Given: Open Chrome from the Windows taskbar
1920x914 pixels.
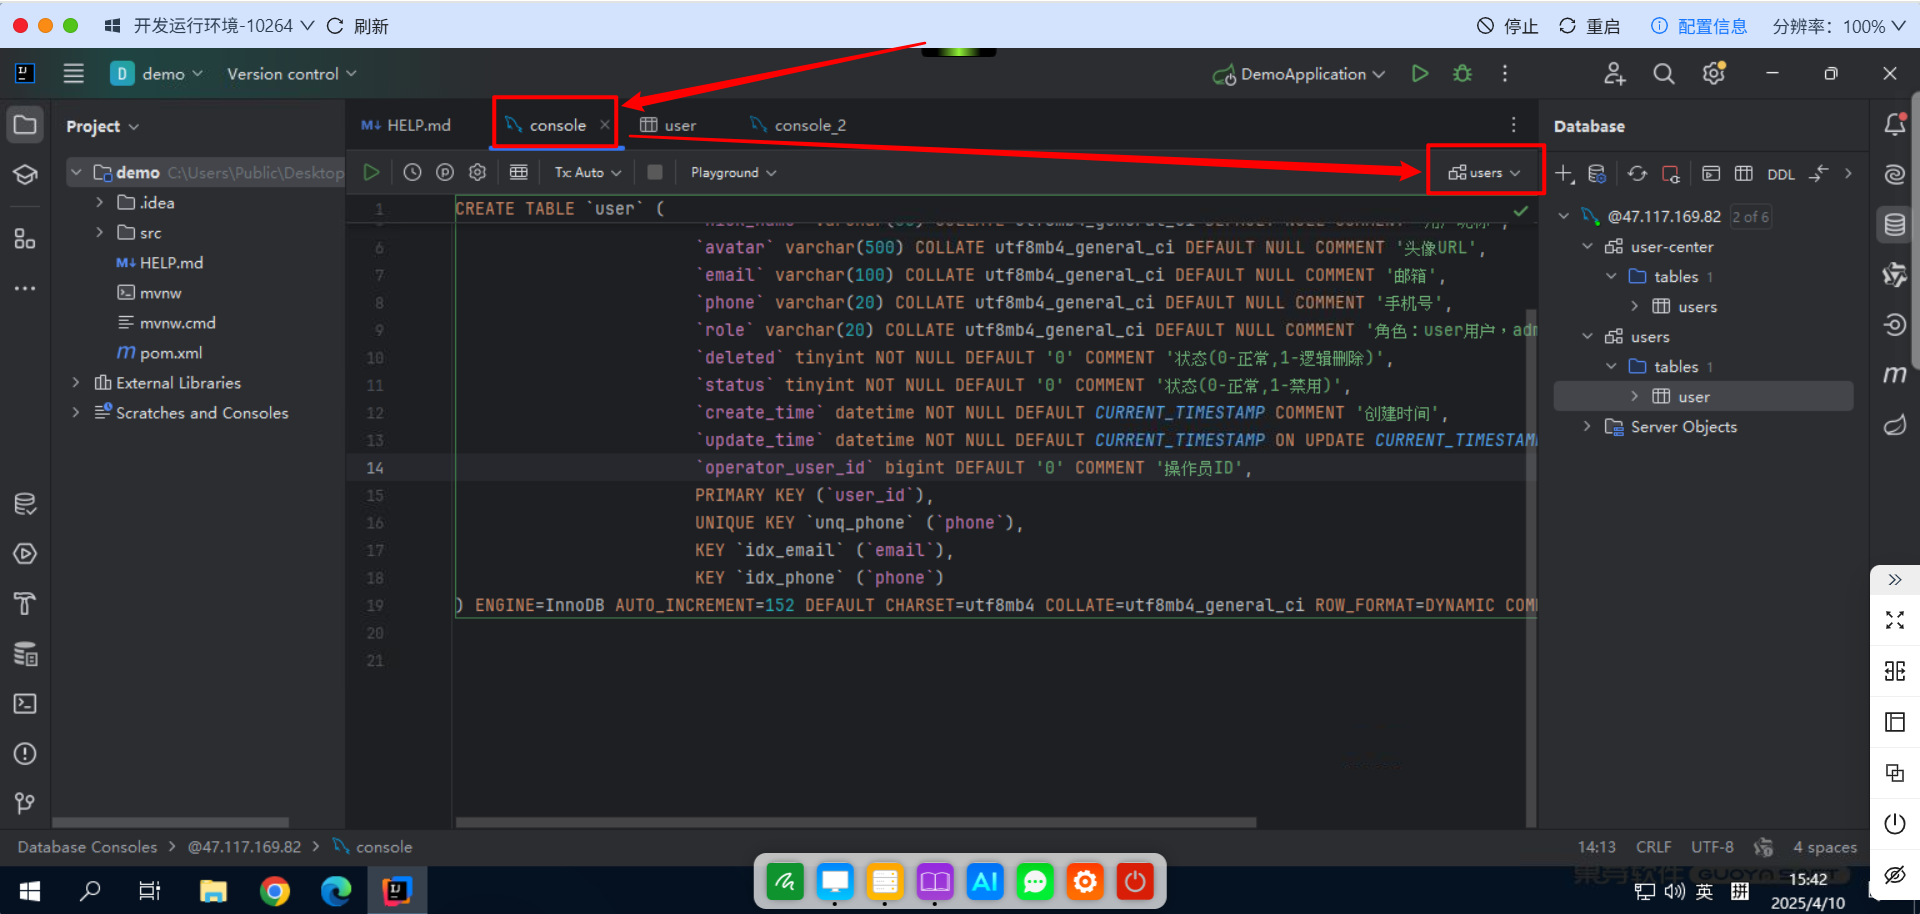Looking at the screenshot, I should pos(274,890).
